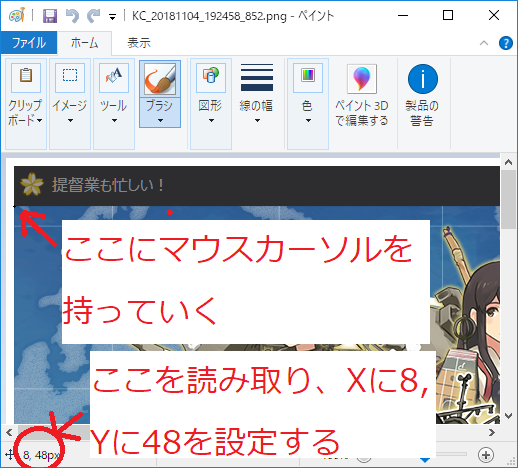The height and width of the screenshot is (468, 518).
Task: Click the クリップボード paste icon
Action: [x=26, y=78]
